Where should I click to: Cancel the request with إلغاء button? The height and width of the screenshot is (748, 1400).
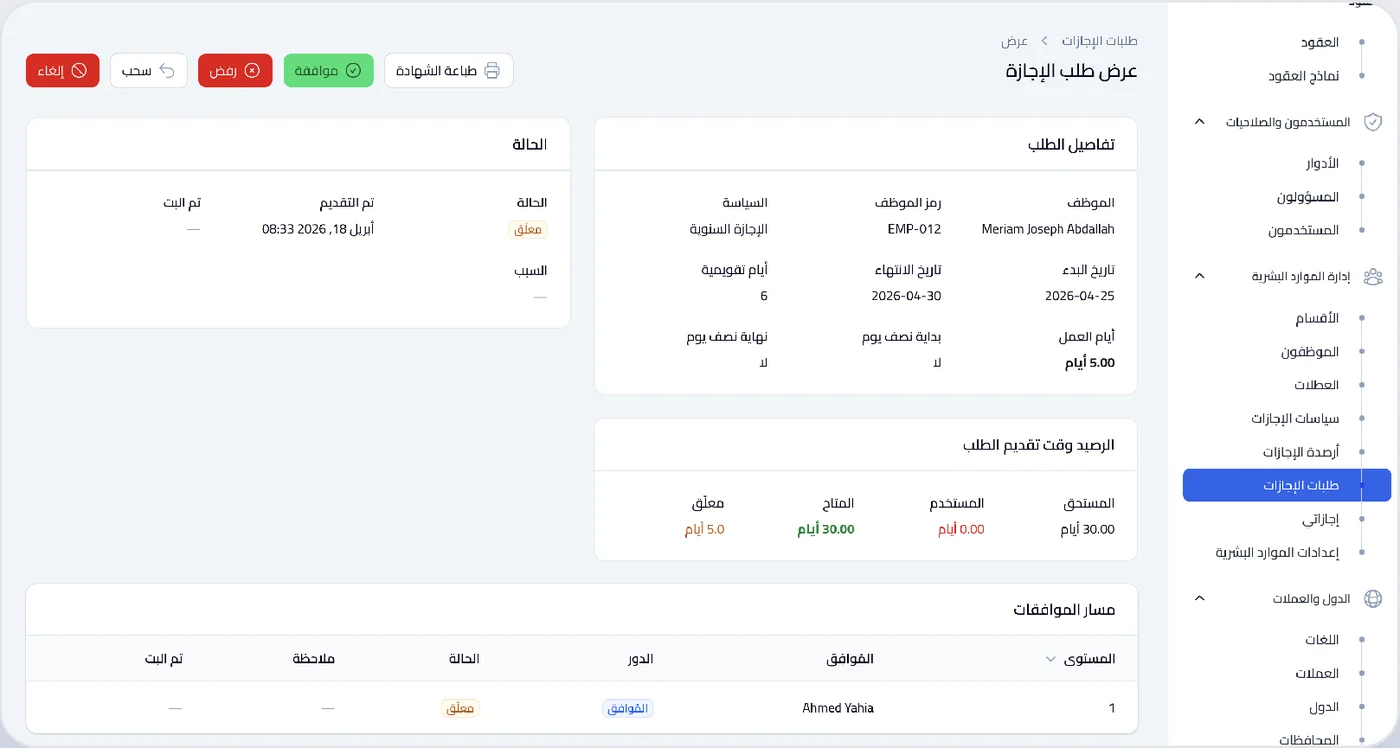click(63, 71)
